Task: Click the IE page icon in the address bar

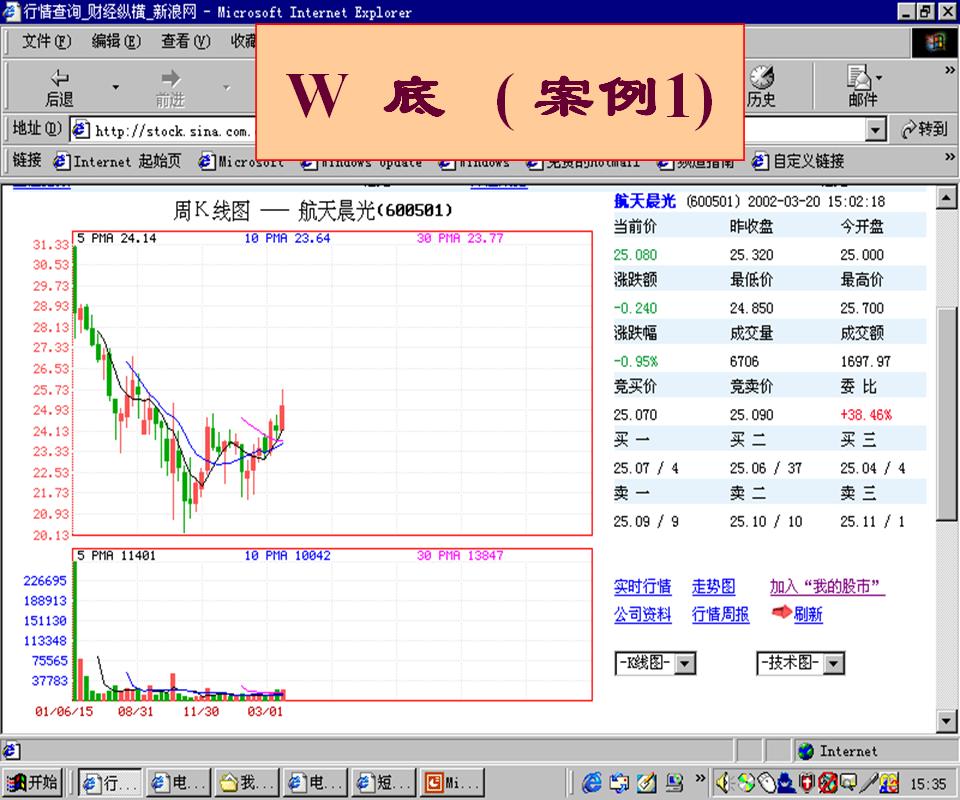Action: click(x=81, y=130)
